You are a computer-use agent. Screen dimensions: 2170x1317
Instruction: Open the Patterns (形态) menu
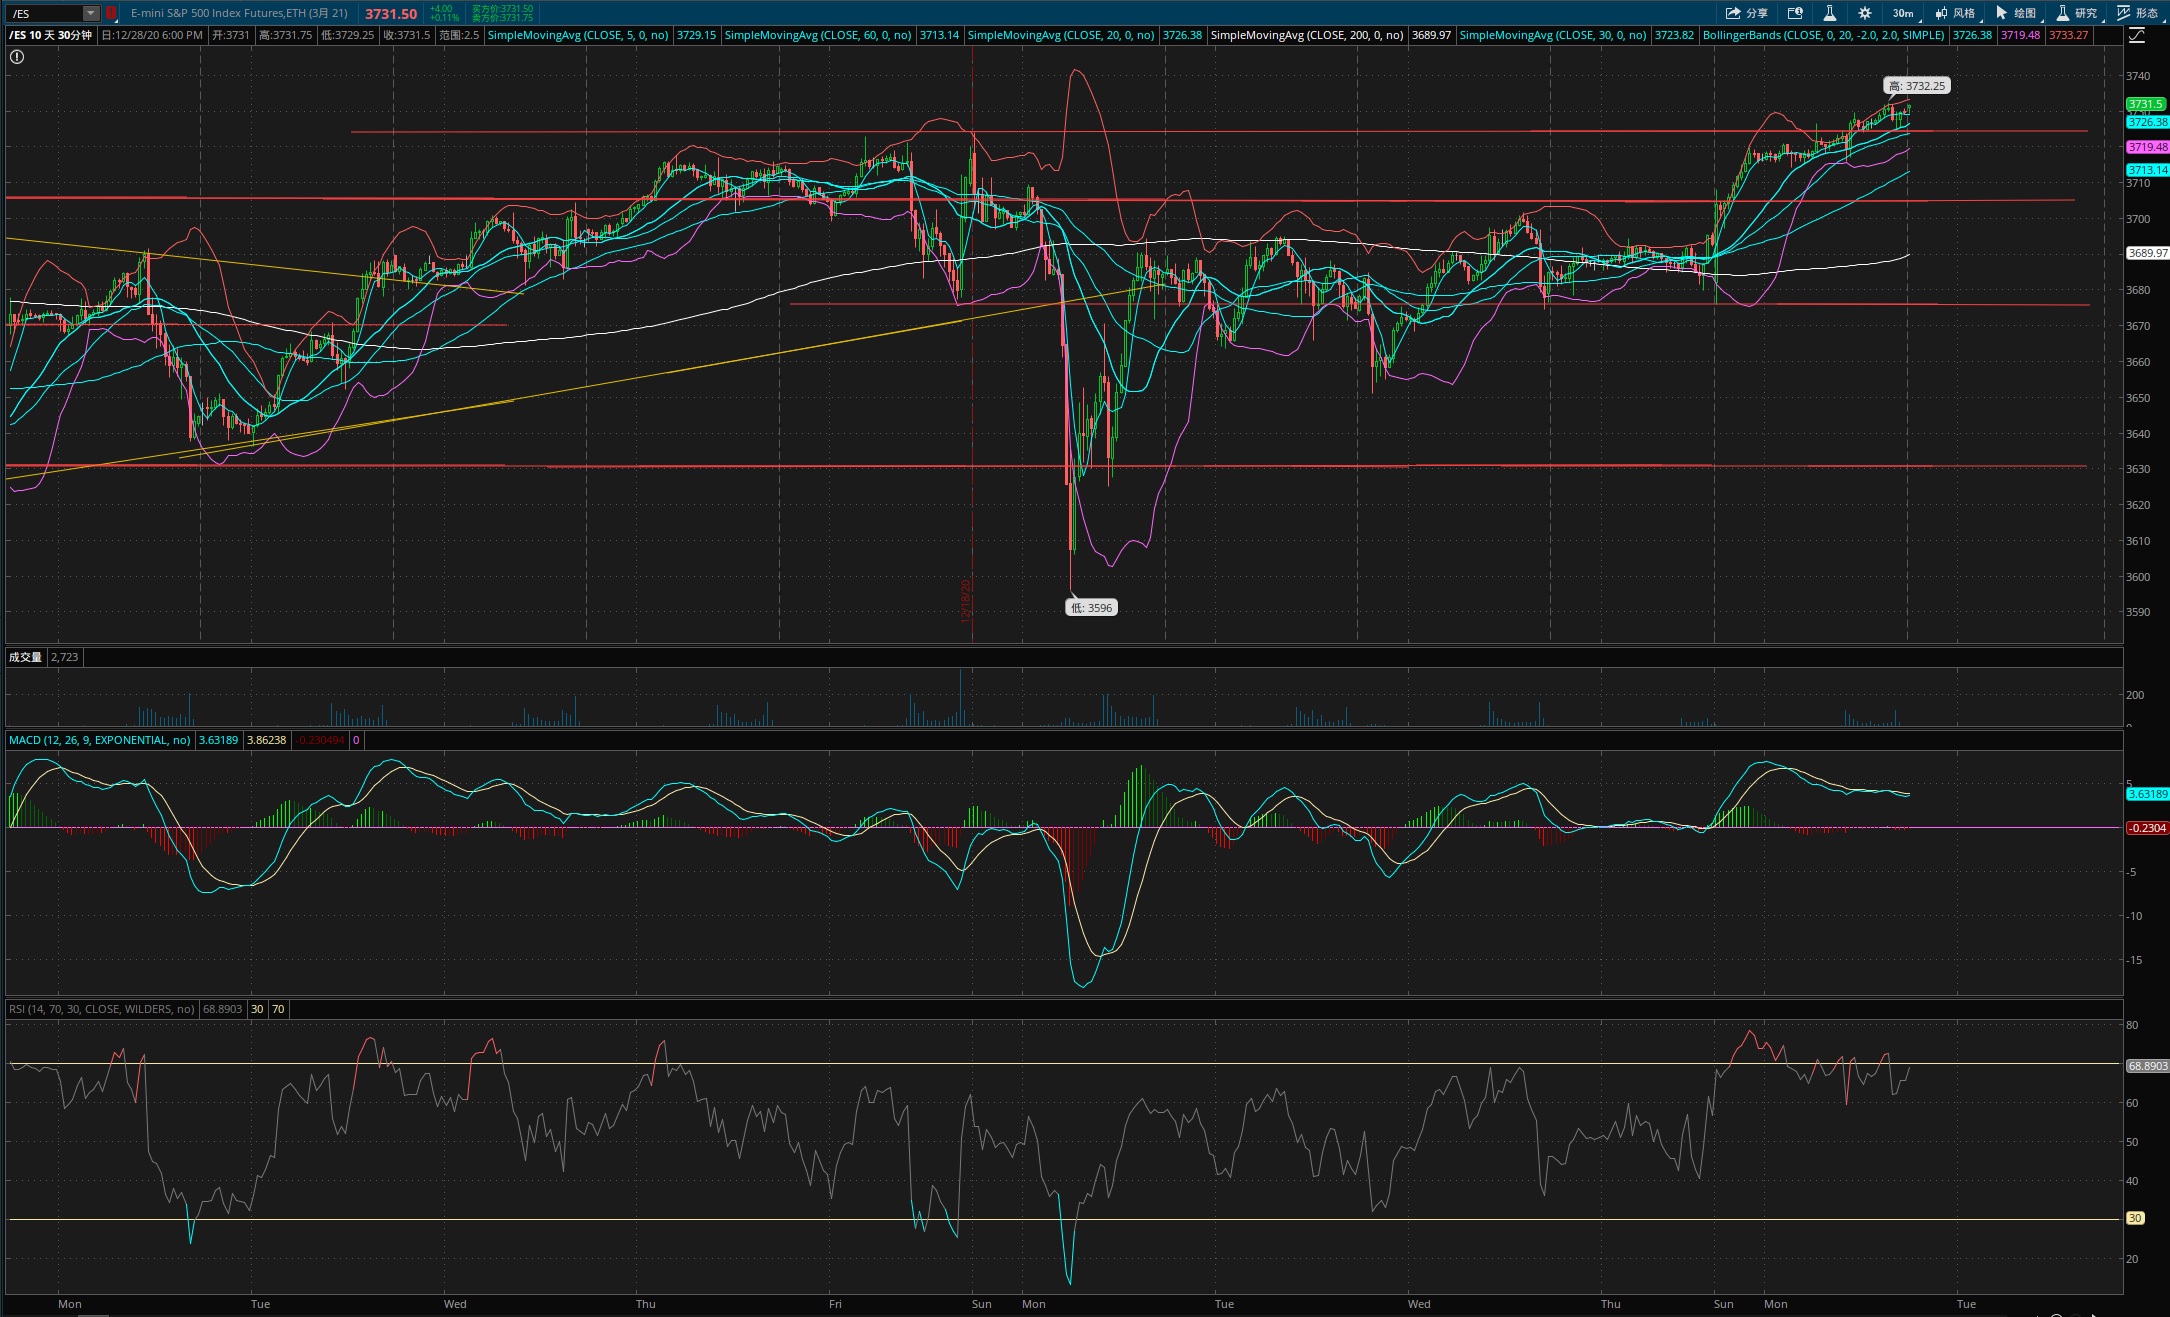pyautogui.click(x=2138, y=13)
